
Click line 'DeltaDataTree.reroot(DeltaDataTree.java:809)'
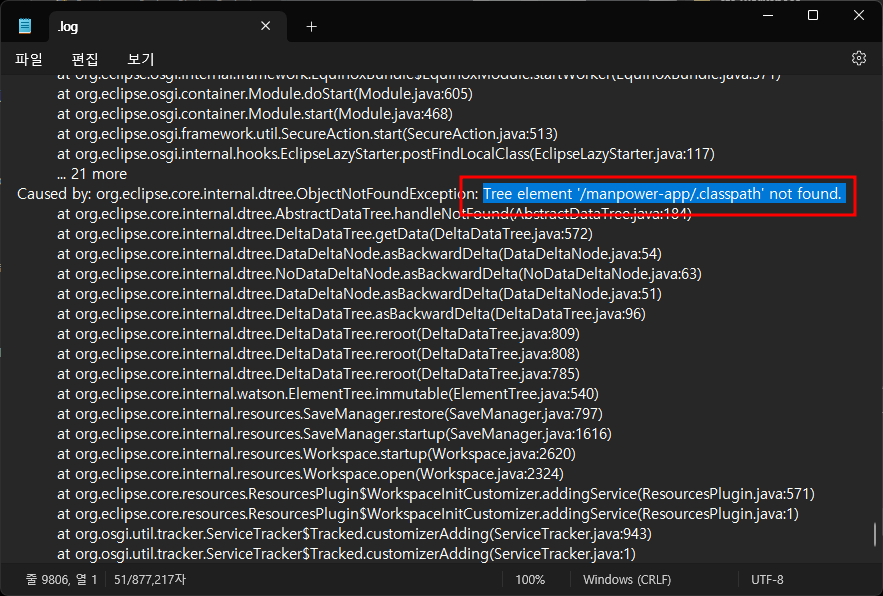point(318,334)
